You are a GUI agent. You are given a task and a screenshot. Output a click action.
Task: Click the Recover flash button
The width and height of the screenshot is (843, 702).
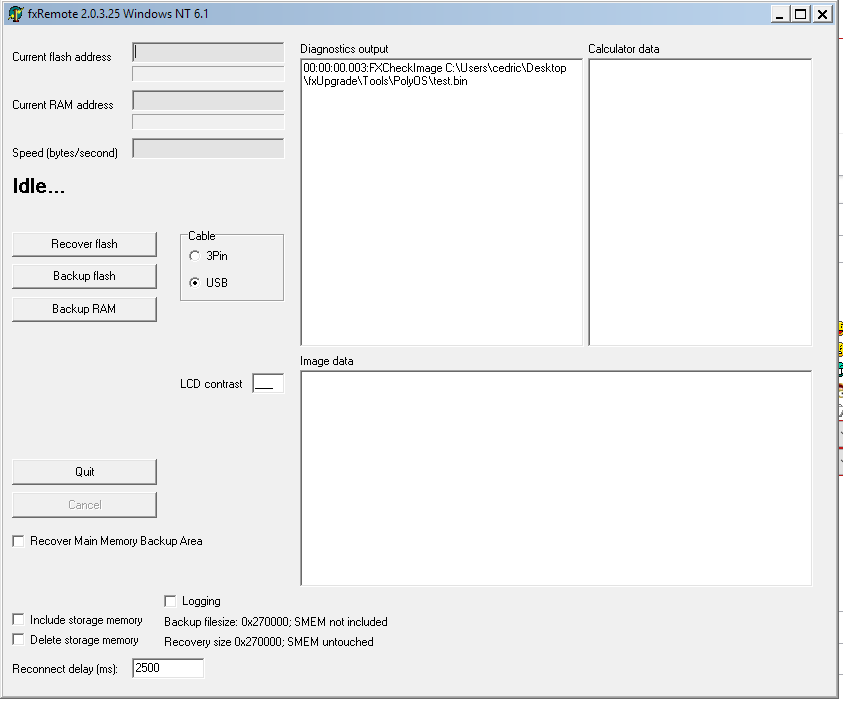pyautogui.click(x=84, y=244)
